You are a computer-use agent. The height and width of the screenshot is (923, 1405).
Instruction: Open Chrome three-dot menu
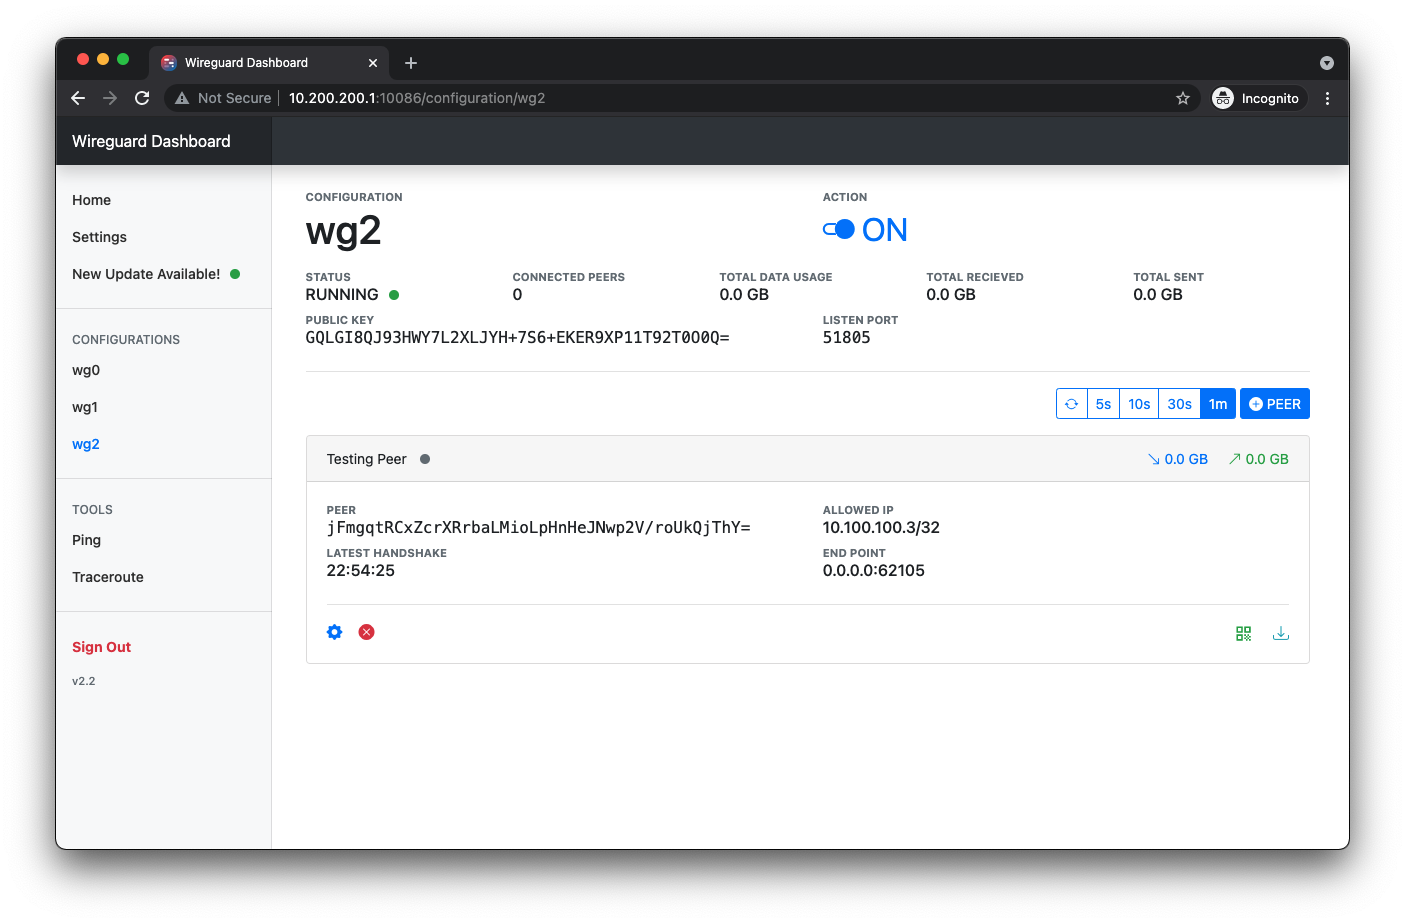(1327, 98)
